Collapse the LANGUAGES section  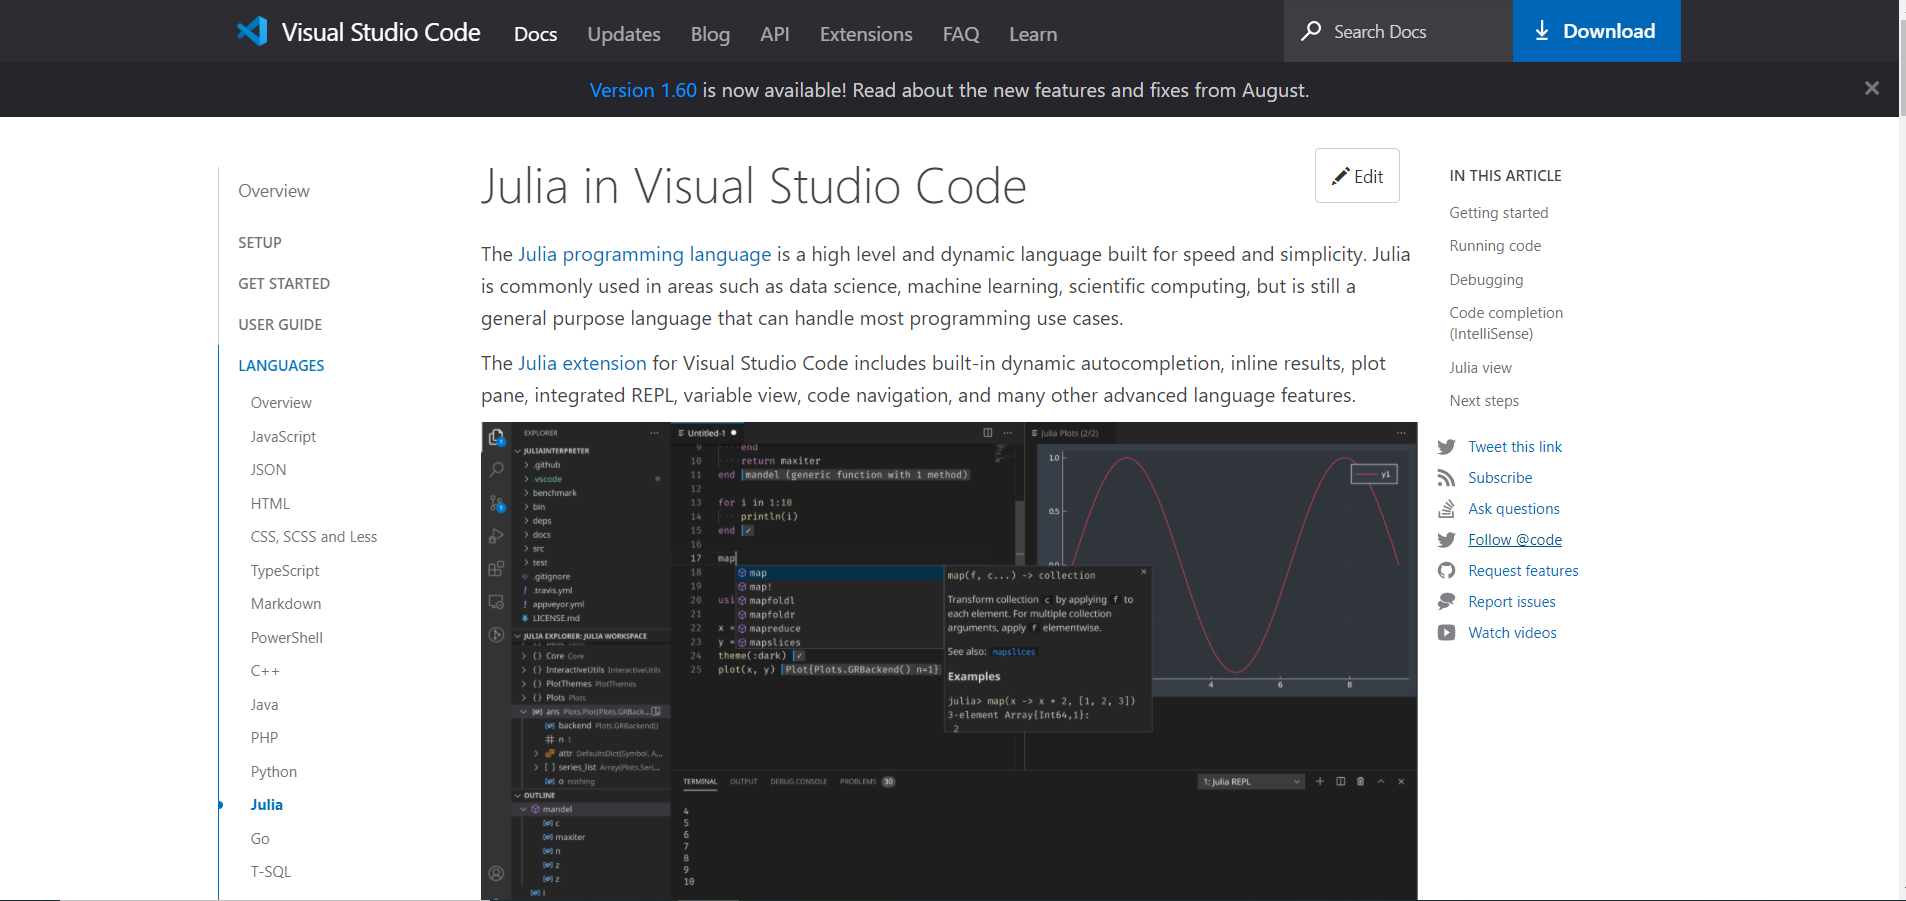[x=281, y=366]
